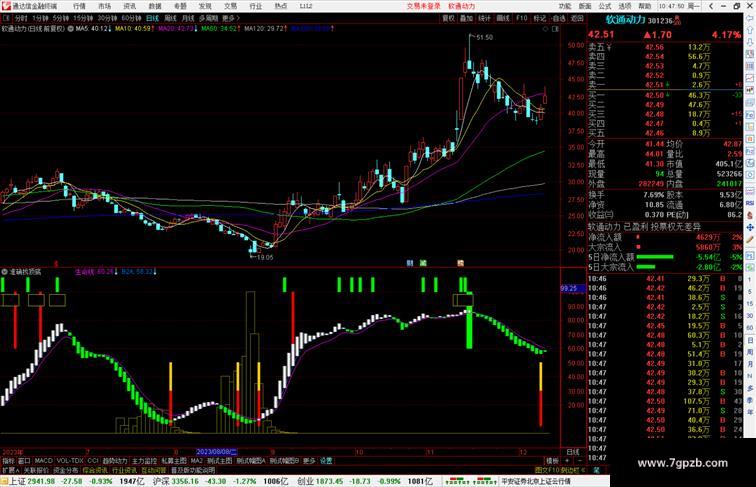
Task: Click the 标记 toolbar button
Action: (x=540, y=18)
